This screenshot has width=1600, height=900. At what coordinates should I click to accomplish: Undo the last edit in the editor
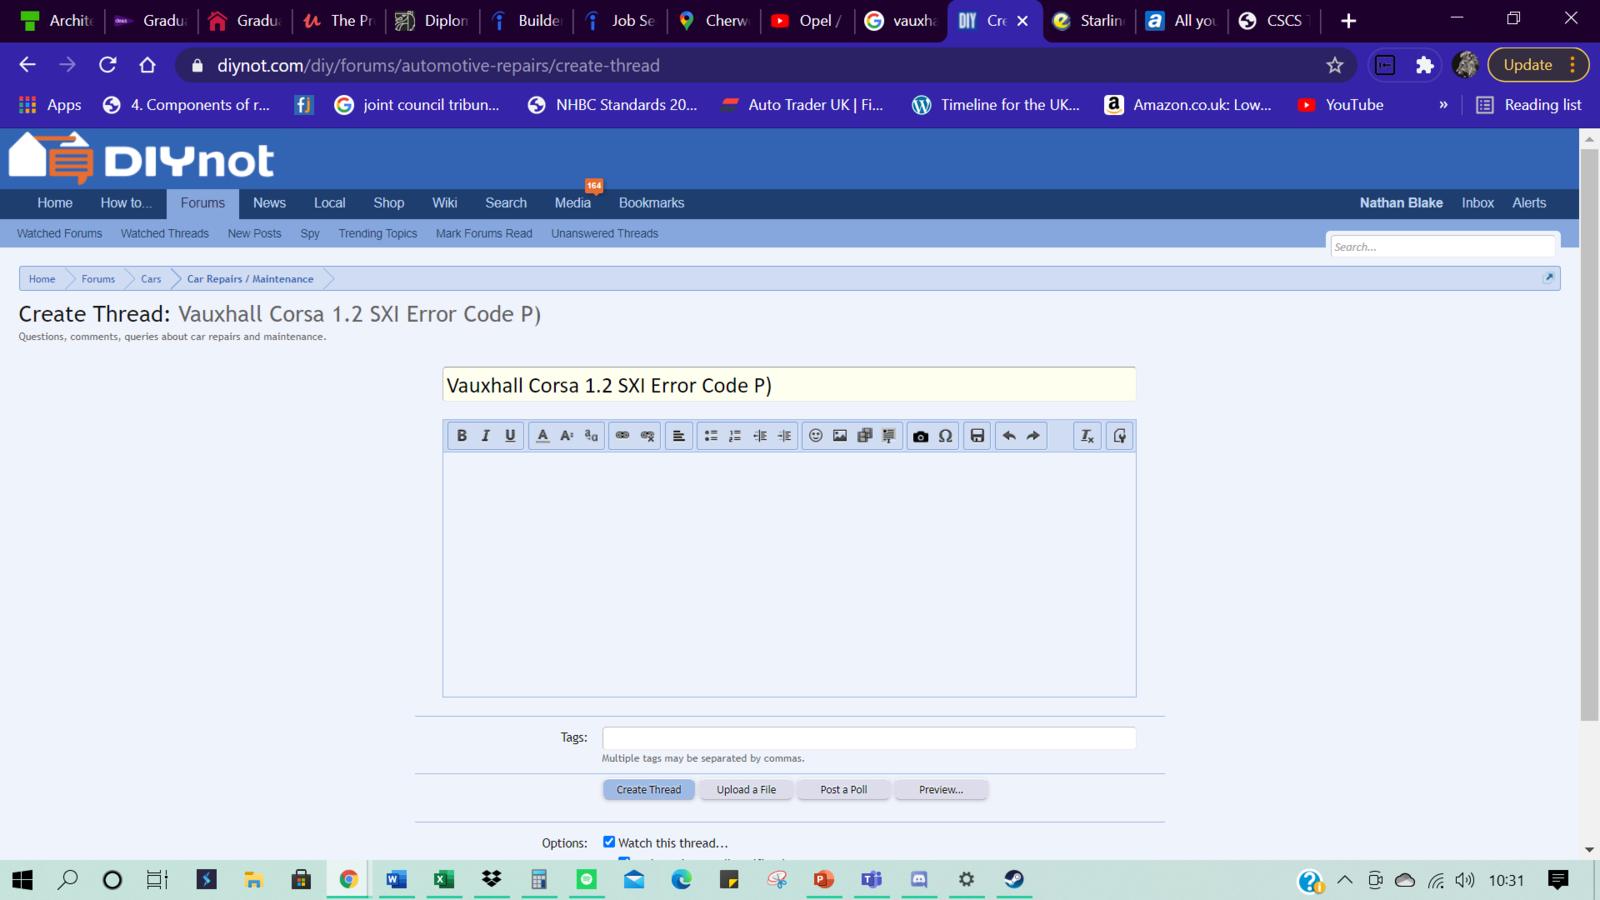[1009, 436]
